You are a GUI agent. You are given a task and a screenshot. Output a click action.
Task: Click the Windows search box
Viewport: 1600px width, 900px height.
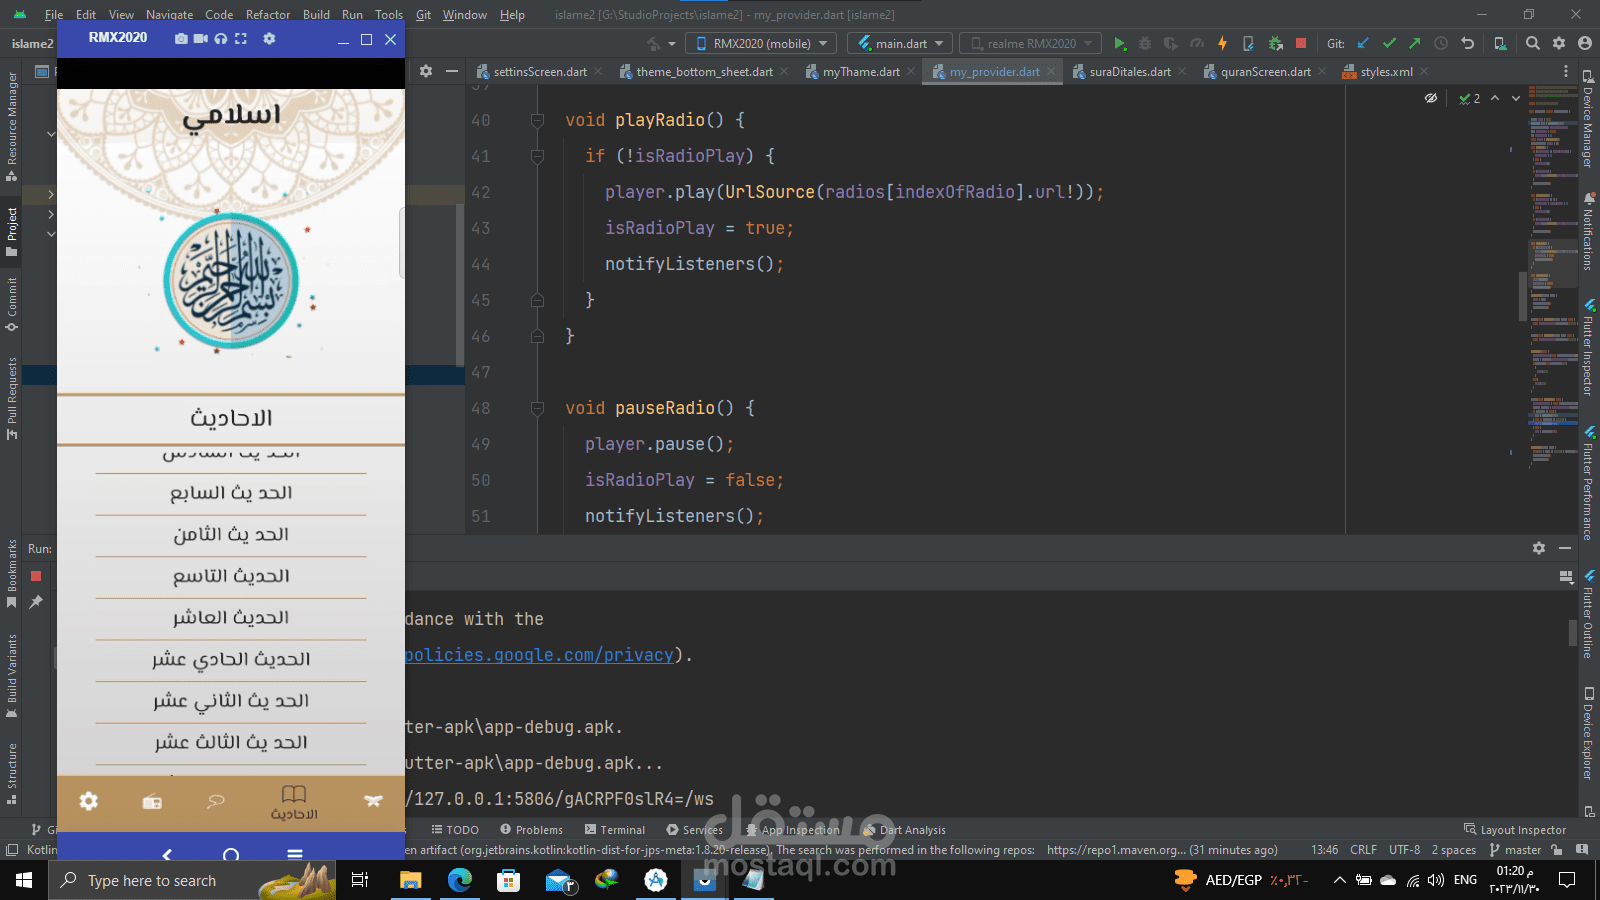point(193,880)
